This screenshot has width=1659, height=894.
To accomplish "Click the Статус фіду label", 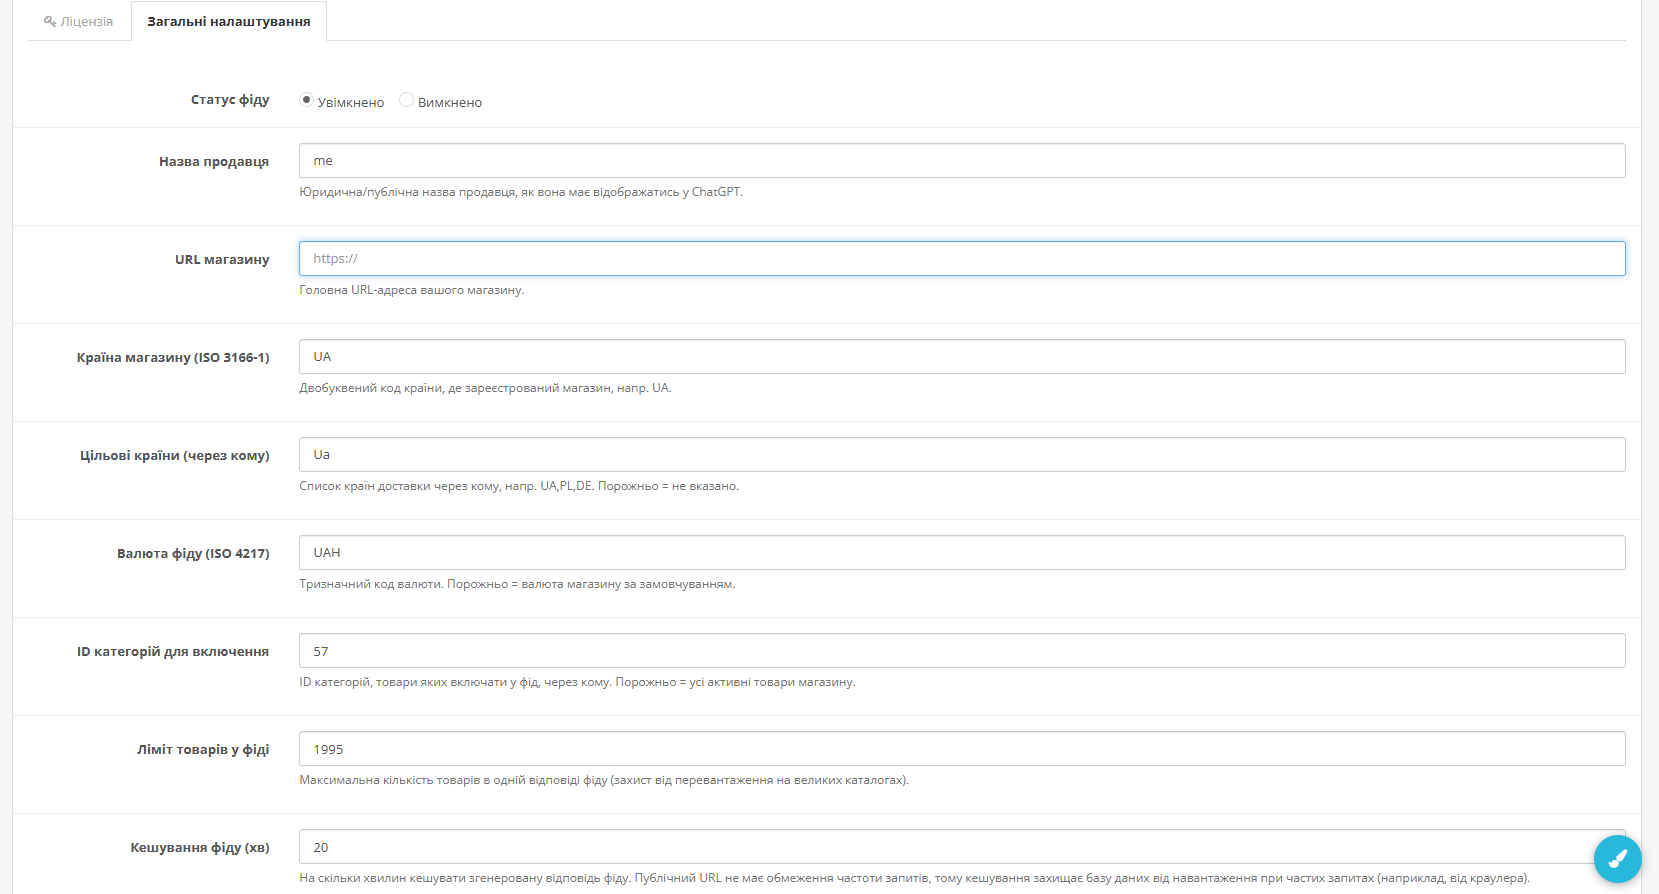I will click(230, 100).
